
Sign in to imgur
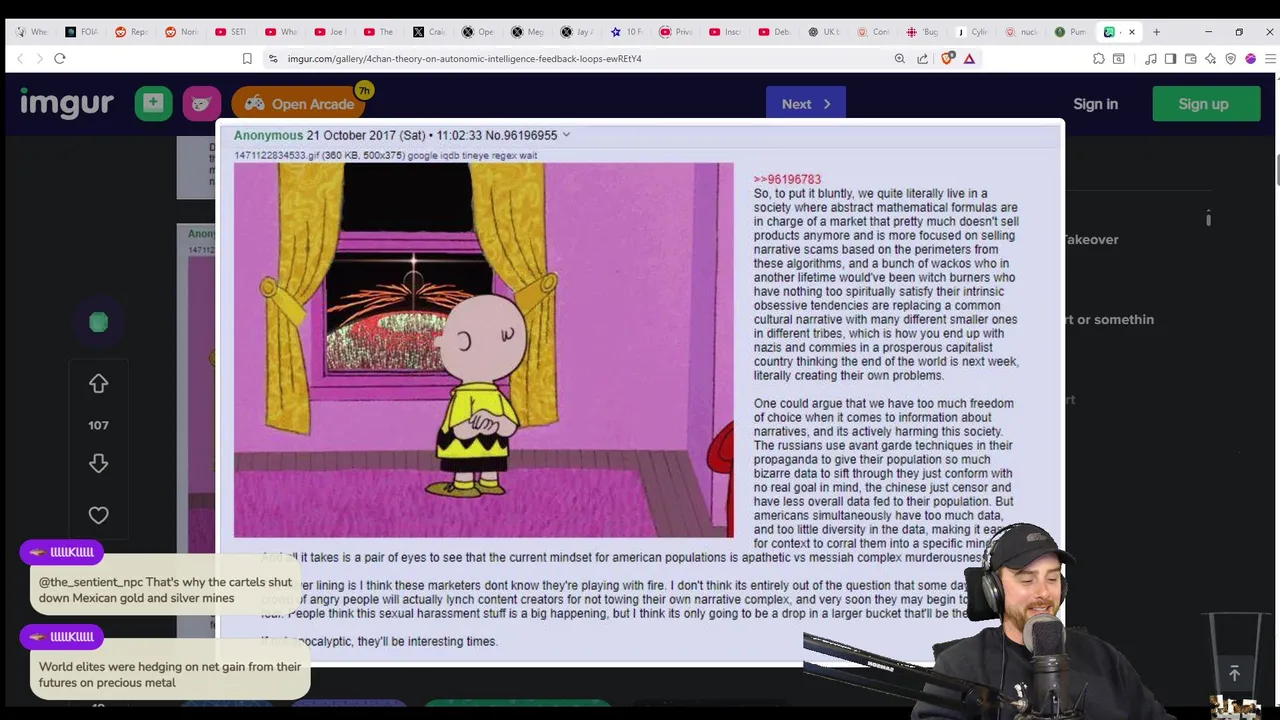(x=1095, y=104)
